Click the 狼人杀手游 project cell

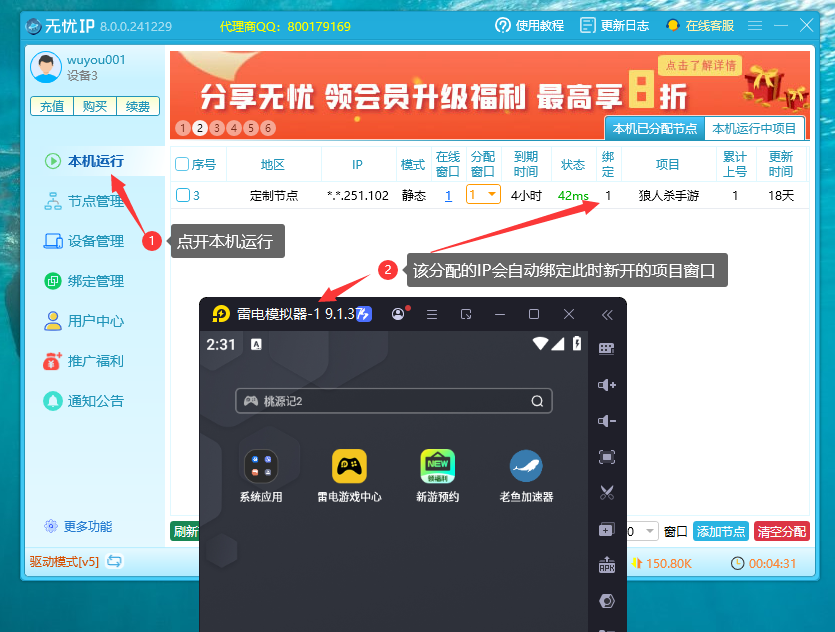pos(668,195)
